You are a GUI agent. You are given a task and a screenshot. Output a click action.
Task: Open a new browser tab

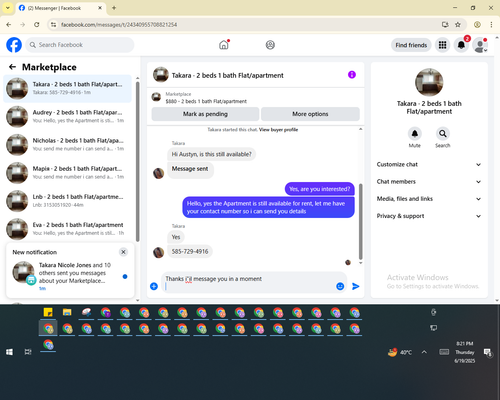click(x=114, y=8)
